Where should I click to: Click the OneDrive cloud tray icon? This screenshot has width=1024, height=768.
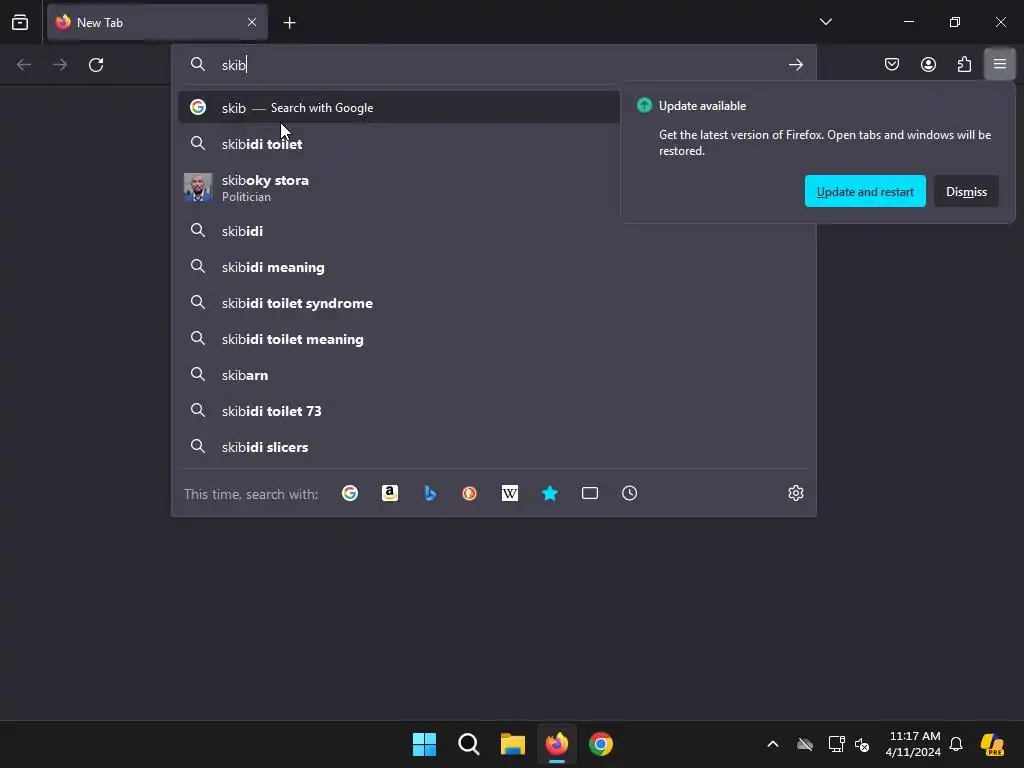[x=805, y=744]
